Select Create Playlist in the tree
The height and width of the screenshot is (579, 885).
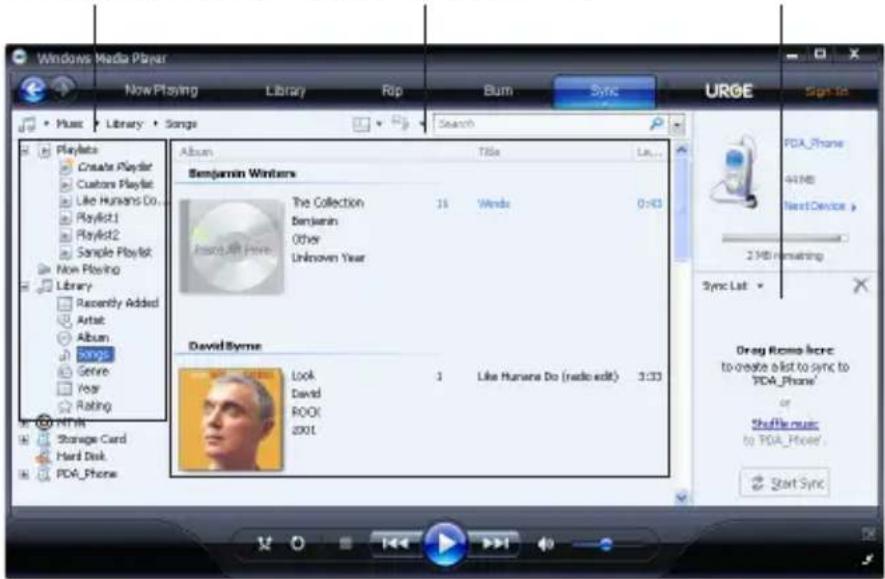coord(115,167)
